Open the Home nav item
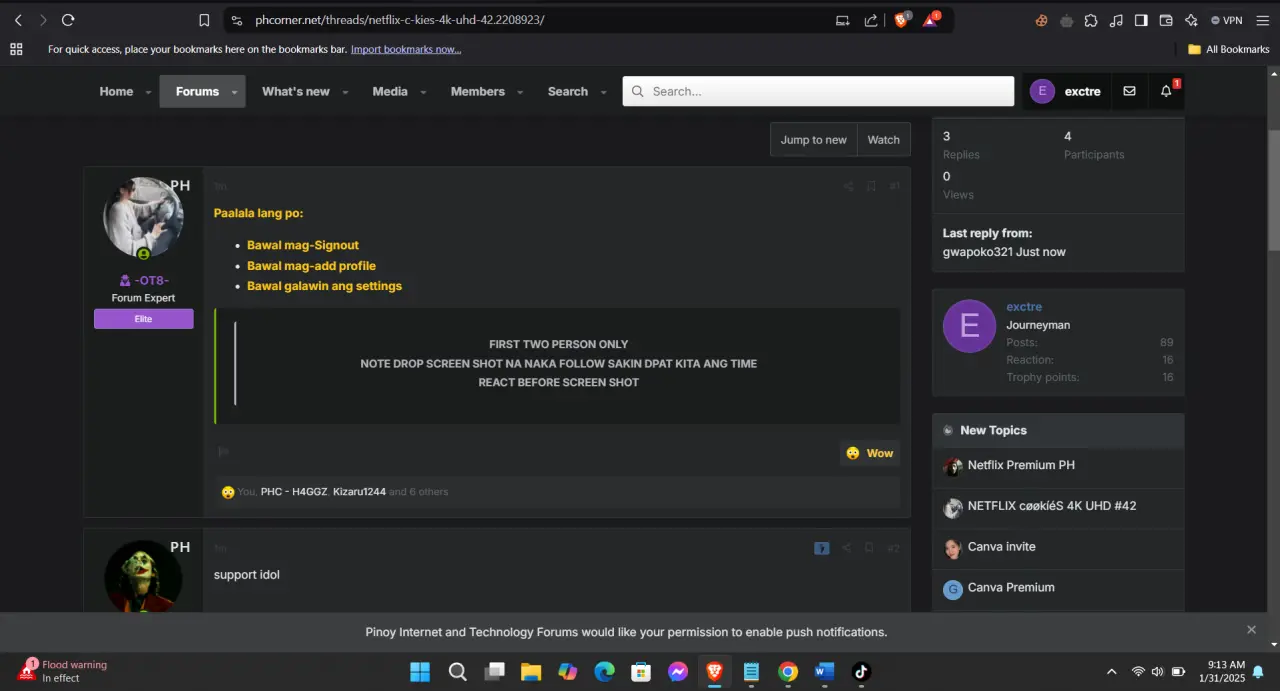 click(116, 91)
